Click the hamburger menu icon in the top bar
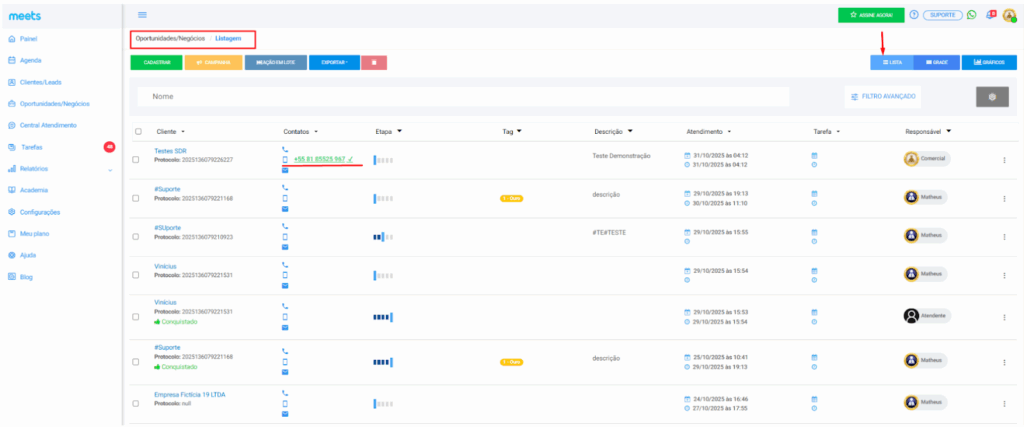Screen dimensions: 1024x427 (x=142, y=15)
